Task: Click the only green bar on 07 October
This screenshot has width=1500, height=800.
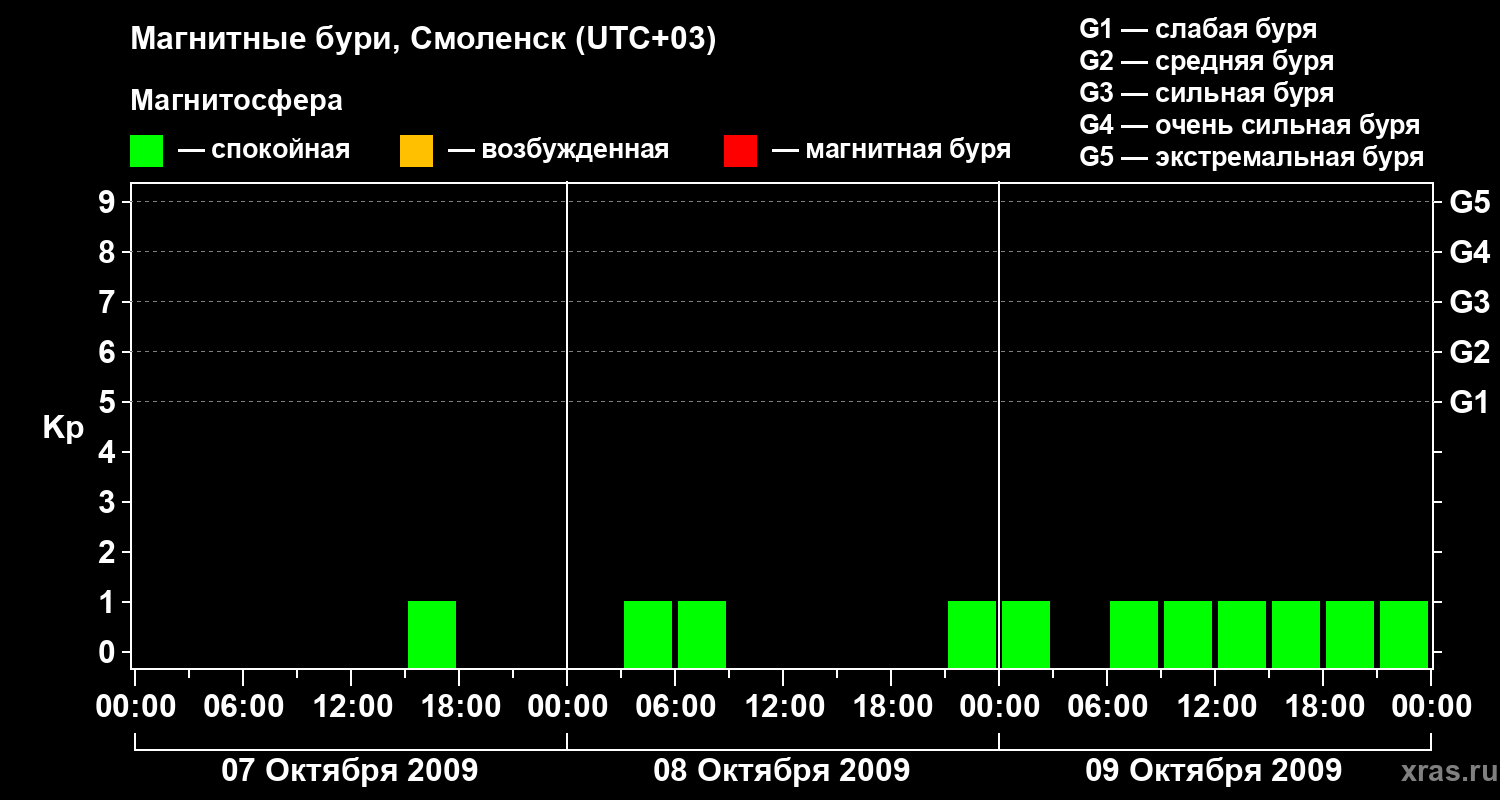Action: (432, 634)
